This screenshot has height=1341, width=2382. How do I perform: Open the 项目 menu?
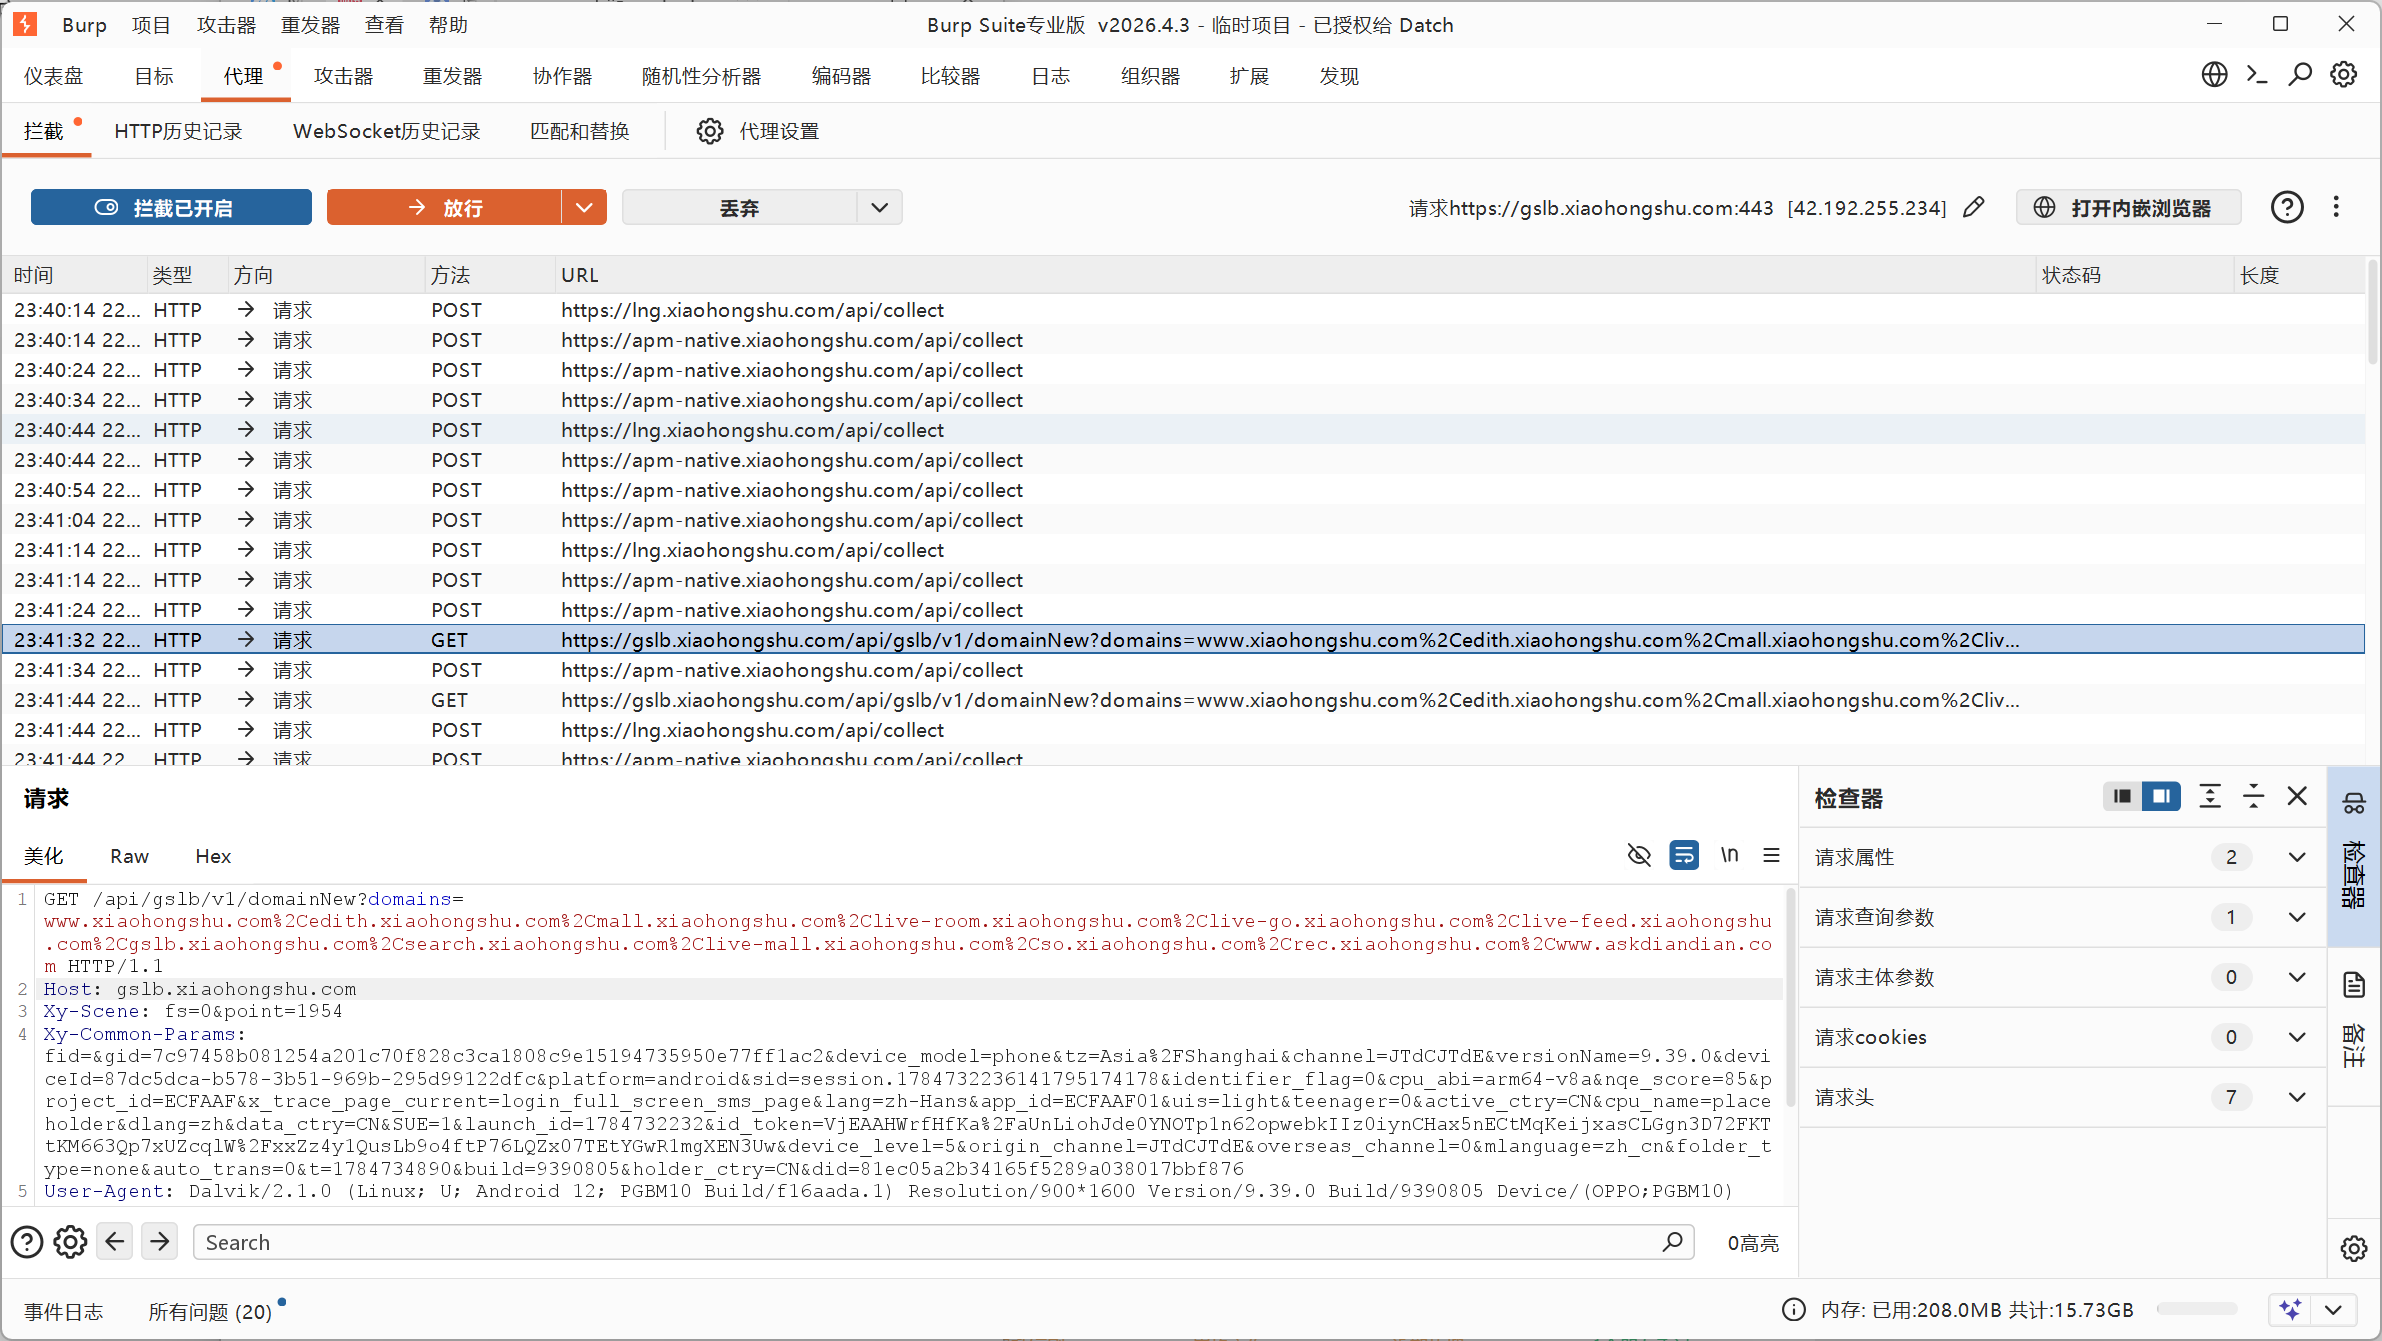coord(151,25)
